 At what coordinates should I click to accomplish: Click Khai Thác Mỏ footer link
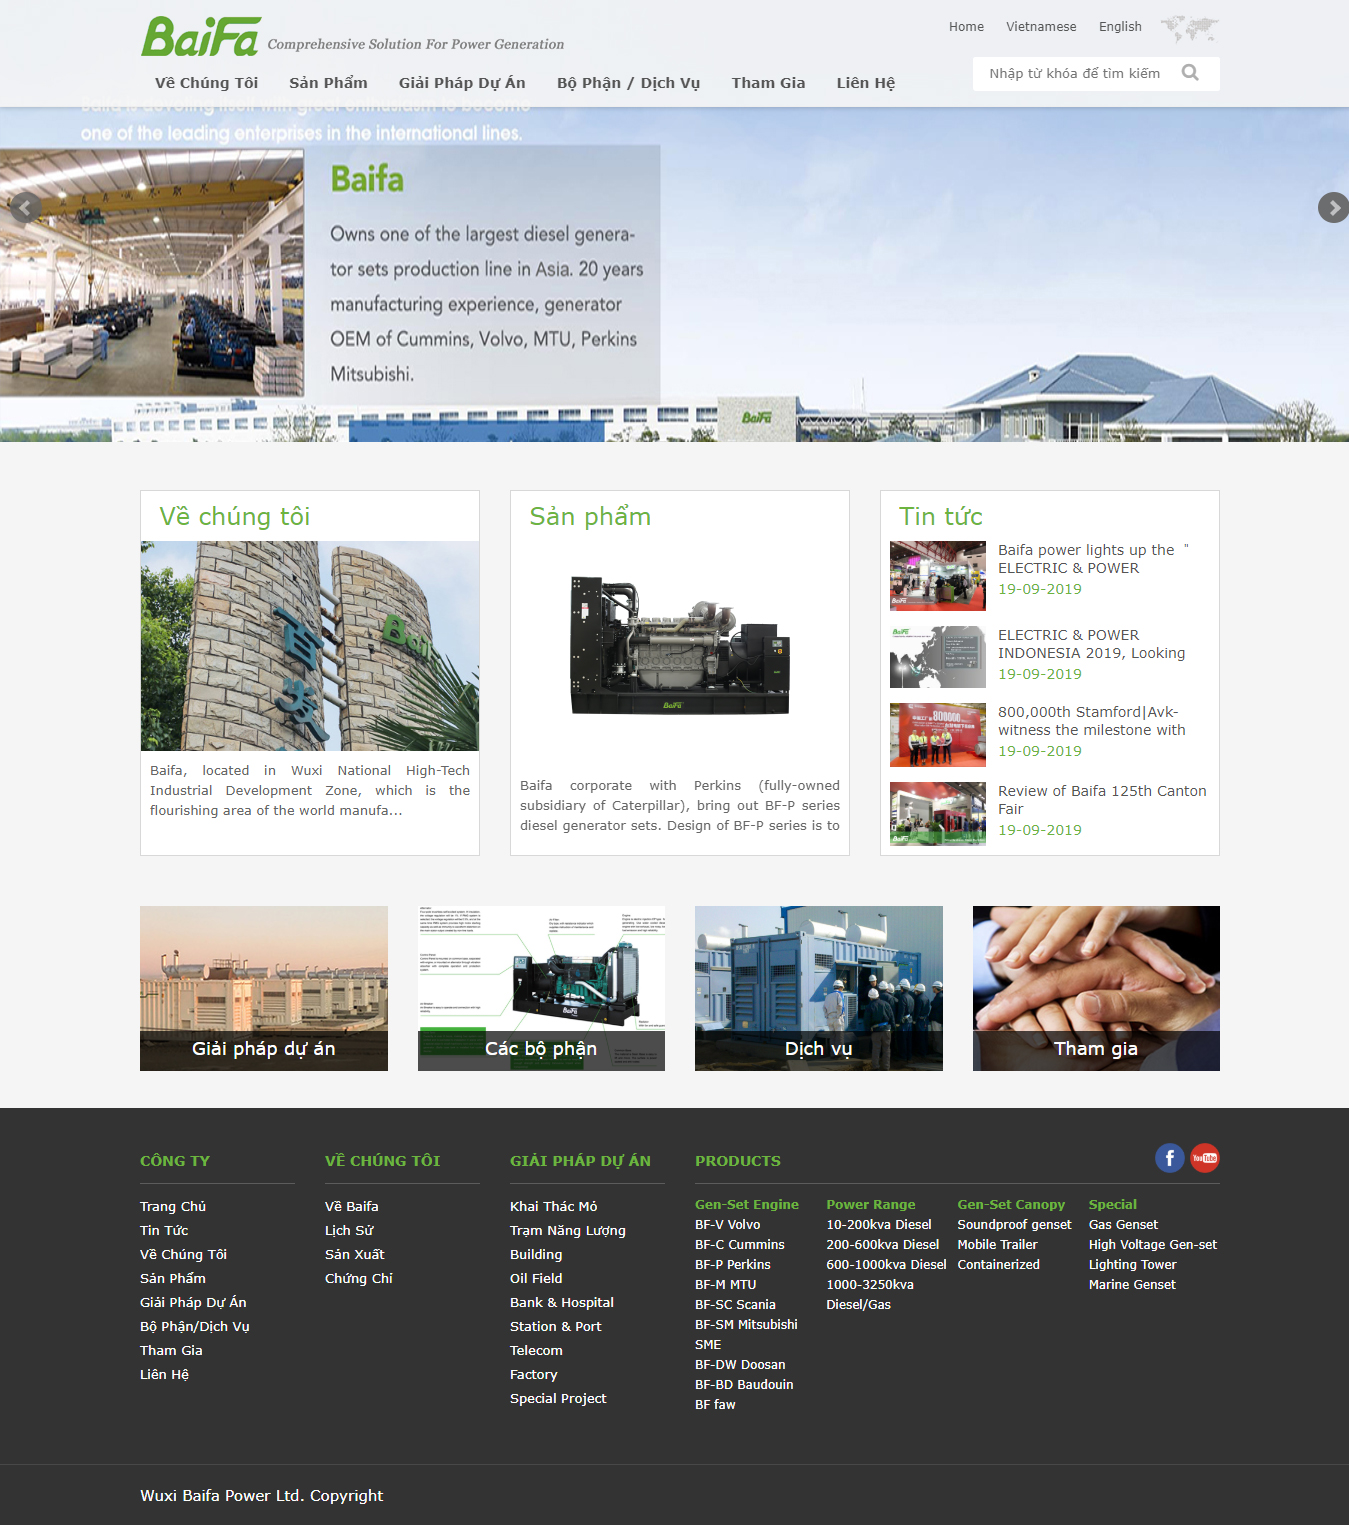(554, 1207)
